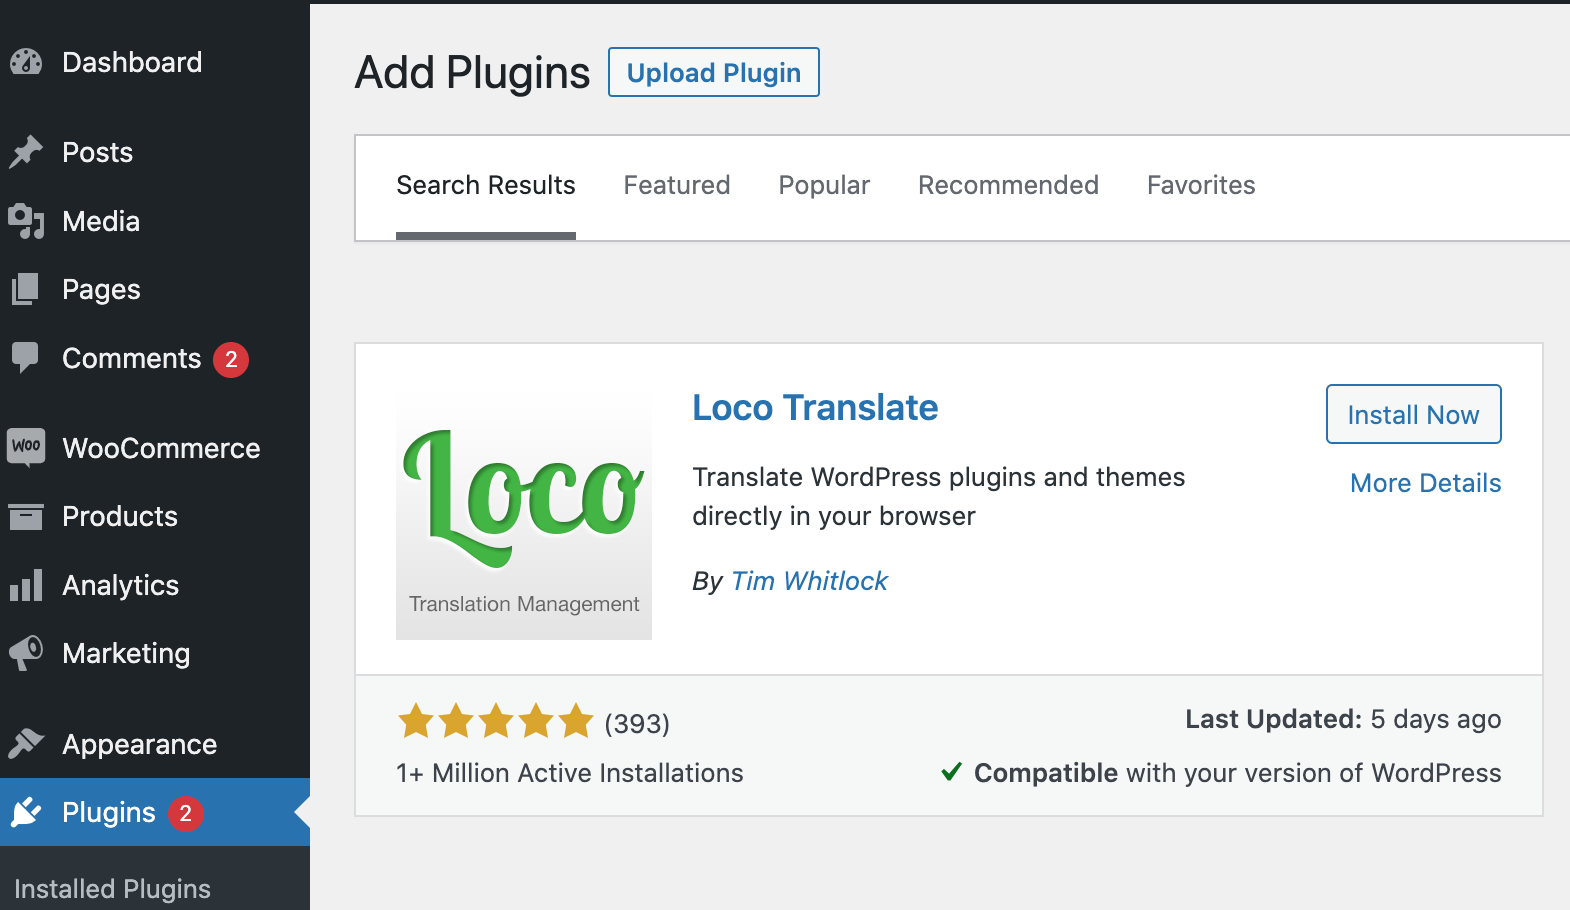This screenshot has width=1570, height=910.
Task: Click the Marketing megaphone icon
Action: point(26,653)
